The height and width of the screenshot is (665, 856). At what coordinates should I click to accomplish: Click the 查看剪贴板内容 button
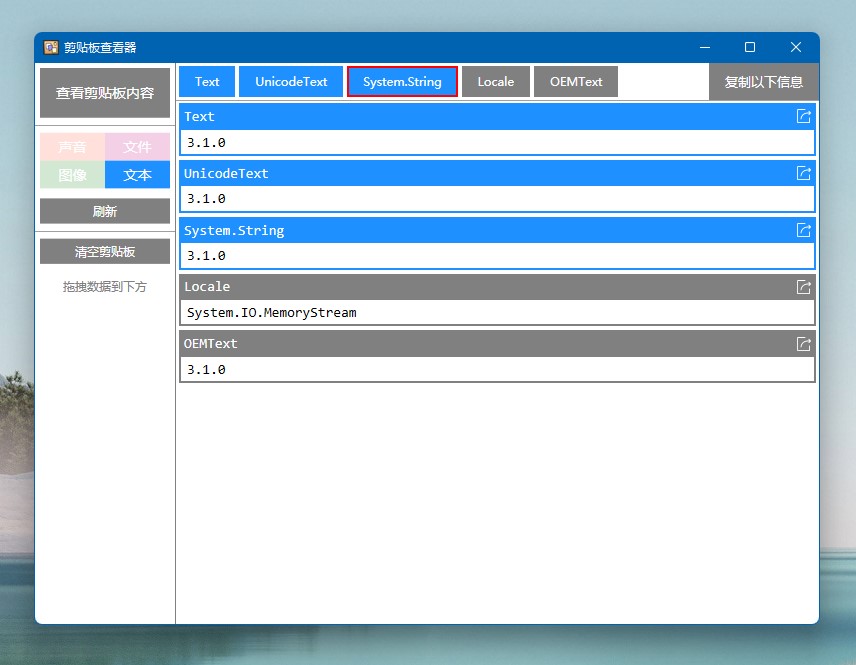click(105, 93)
